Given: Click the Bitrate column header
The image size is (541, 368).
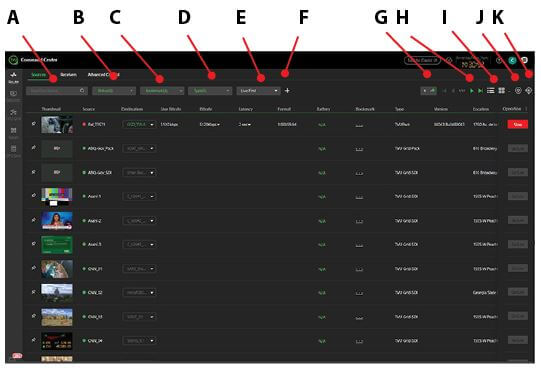Looking at the screenshot, I should click(x=206, y=109).
